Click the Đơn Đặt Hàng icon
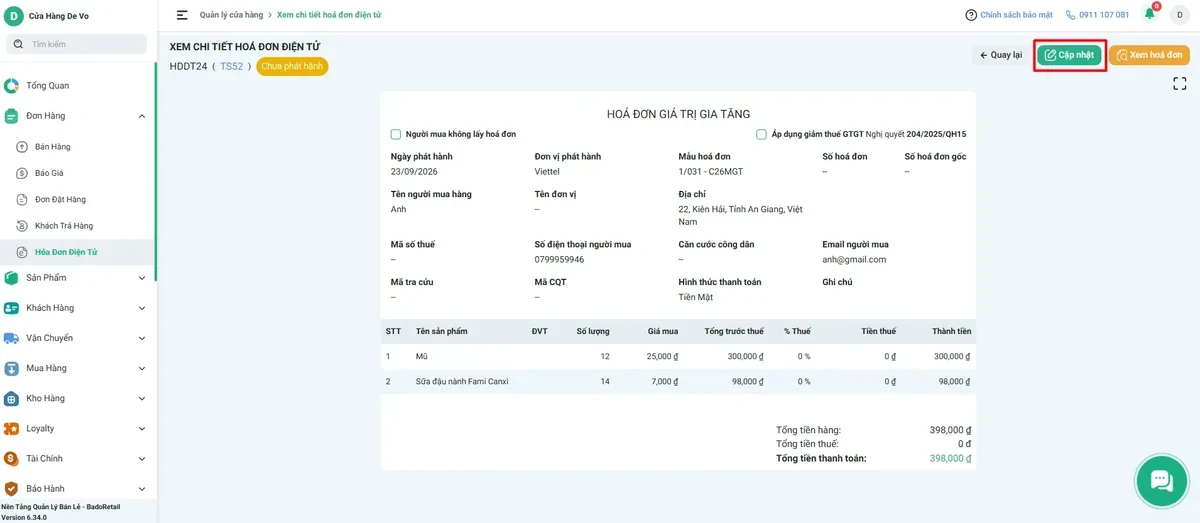 [23, 199]
